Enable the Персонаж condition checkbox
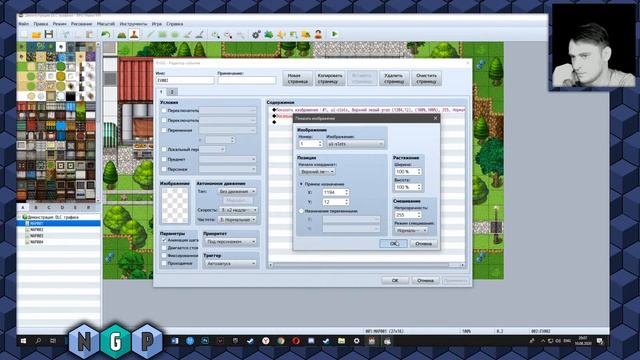 click(164, 169)
